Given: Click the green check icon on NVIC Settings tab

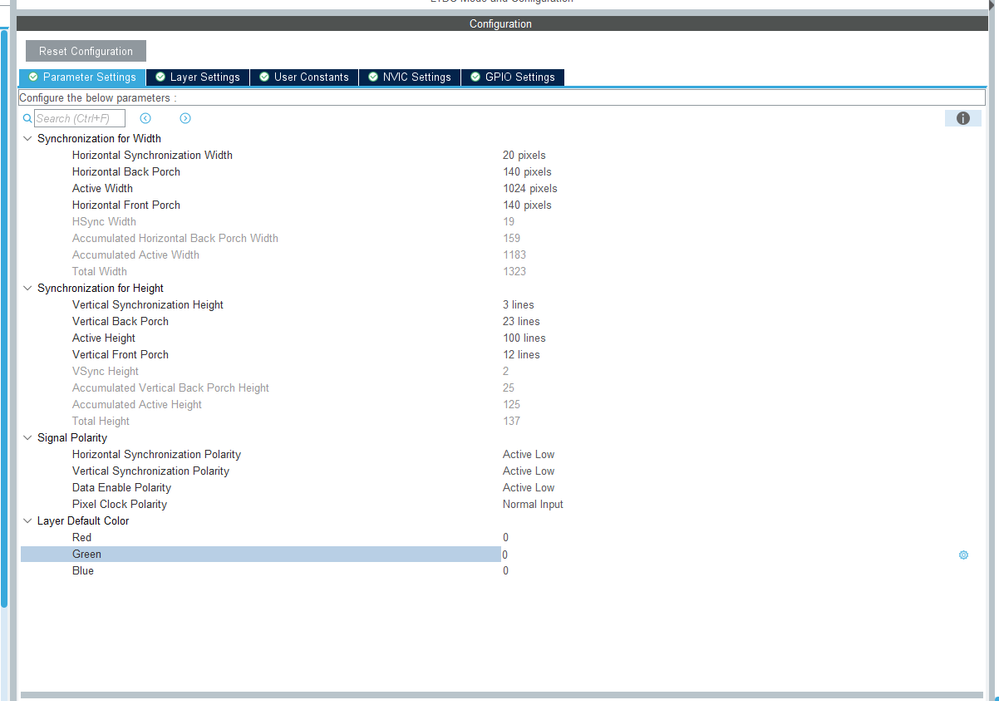Looking at the screenshot, I should click(x=372, y=77).
